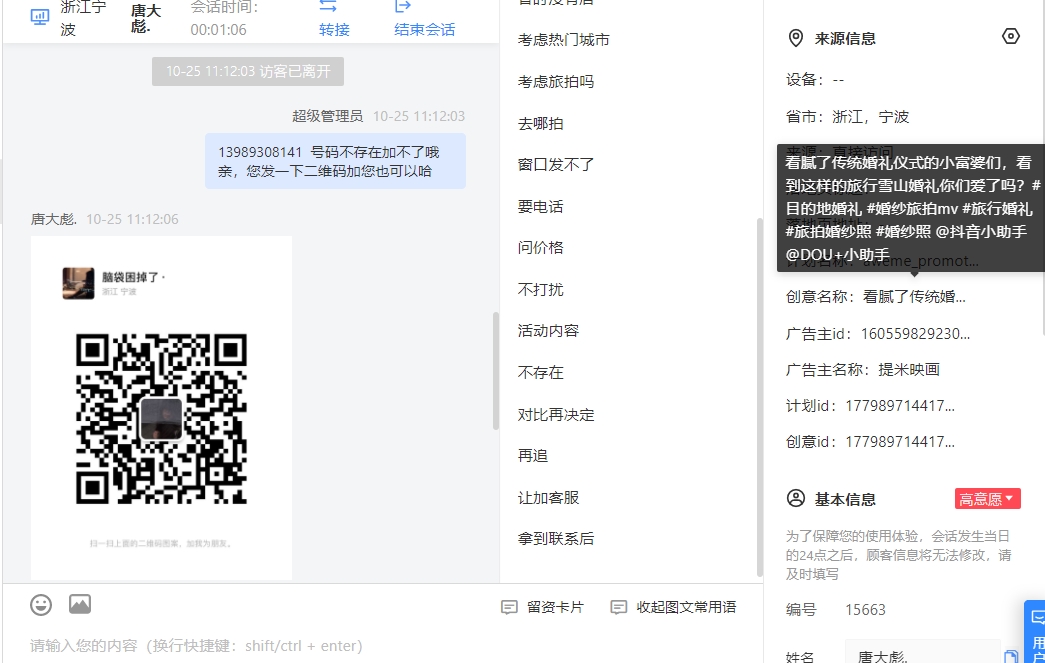Click the 访客已离开 system notice
Viewport: 1045px width, 663px height.
click(248, 71)
